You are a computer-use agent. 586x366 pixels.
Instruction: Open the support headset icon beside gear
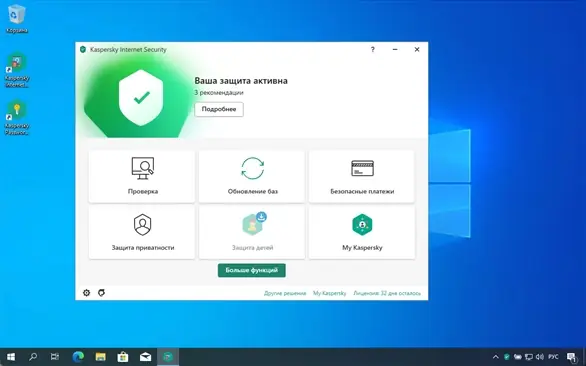click(101, 293)
